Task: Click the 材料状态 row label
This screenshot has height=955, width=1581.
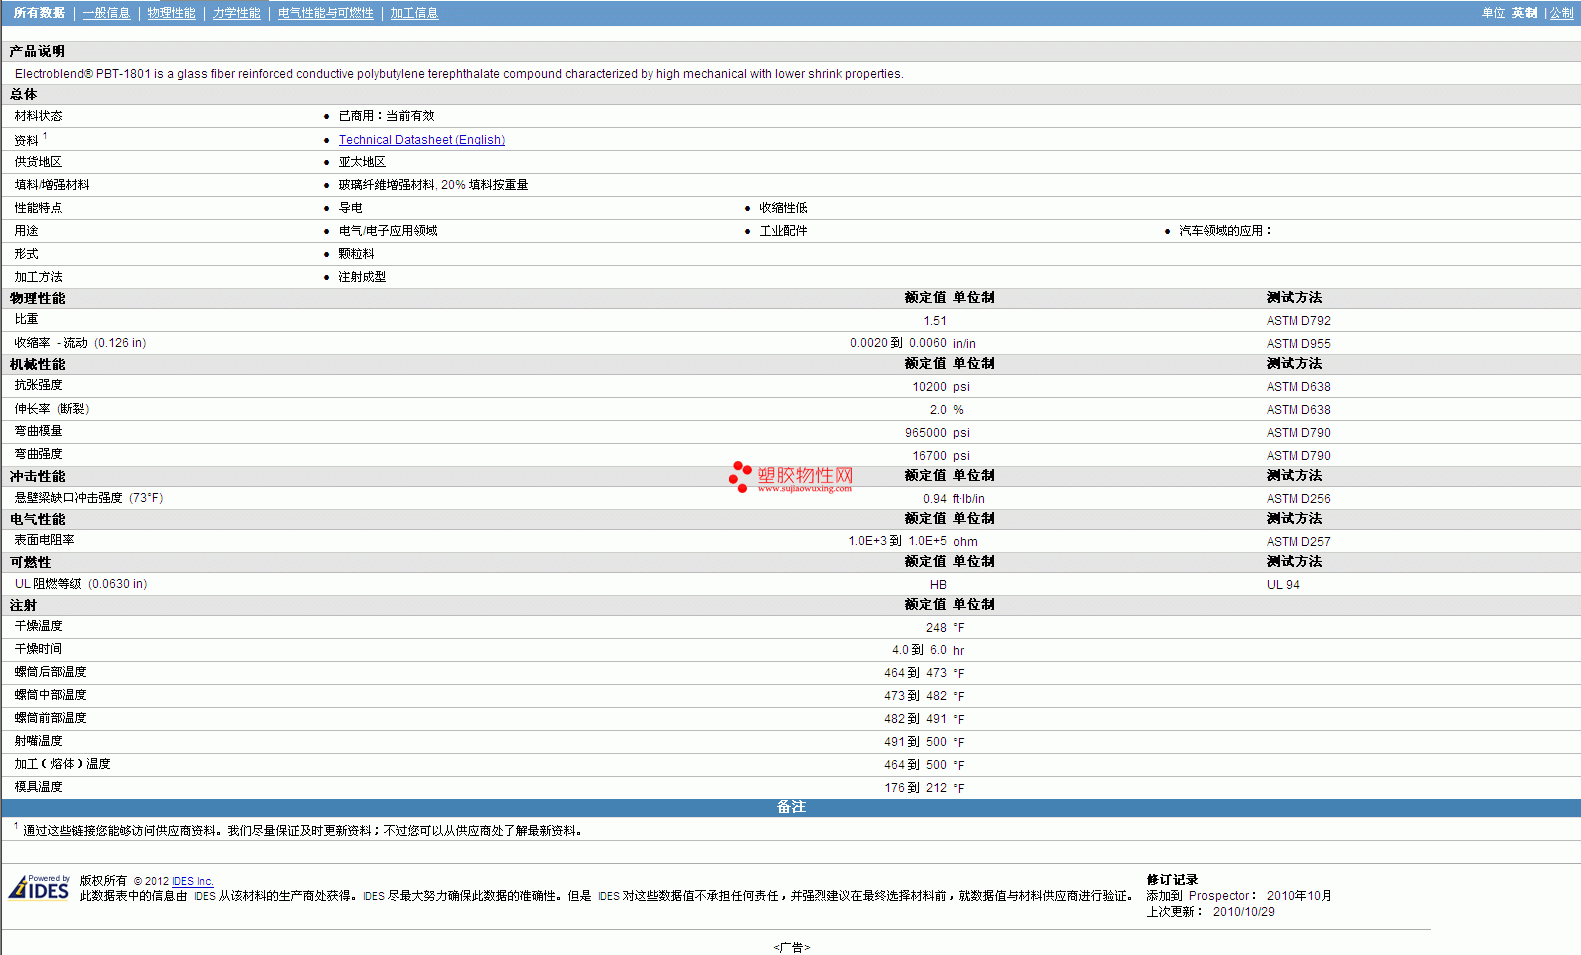Action: [x=38, y=116]
